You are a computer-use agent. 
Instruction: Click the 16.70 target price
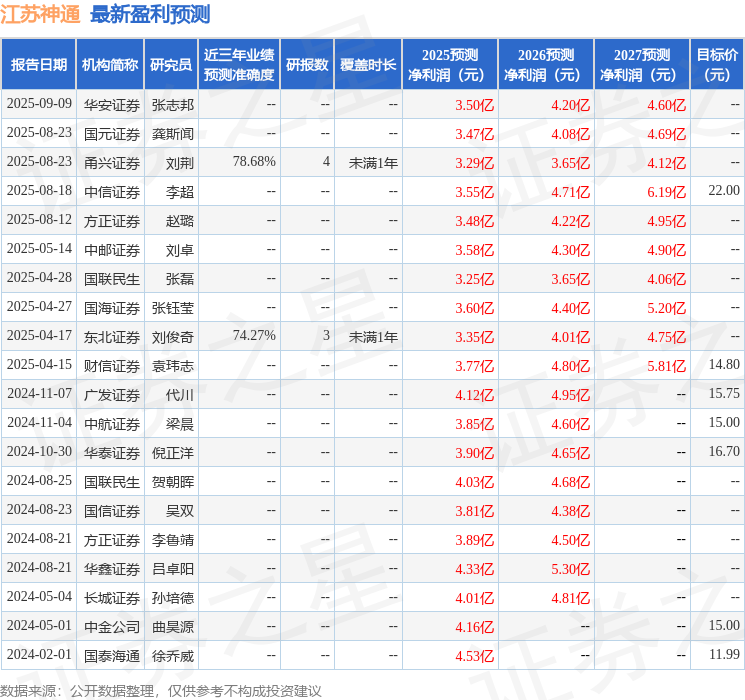724,451
